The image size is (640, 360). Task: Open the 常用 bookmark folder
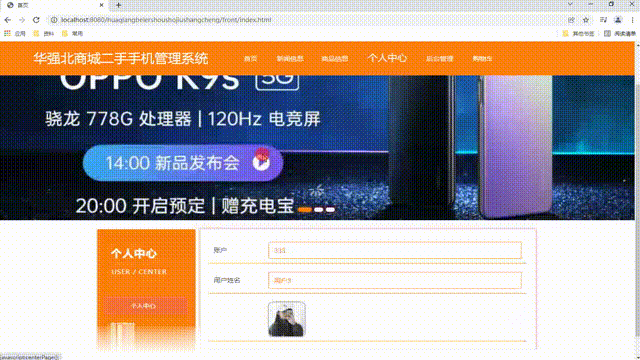pyautogui.click(x=72, y=33)
